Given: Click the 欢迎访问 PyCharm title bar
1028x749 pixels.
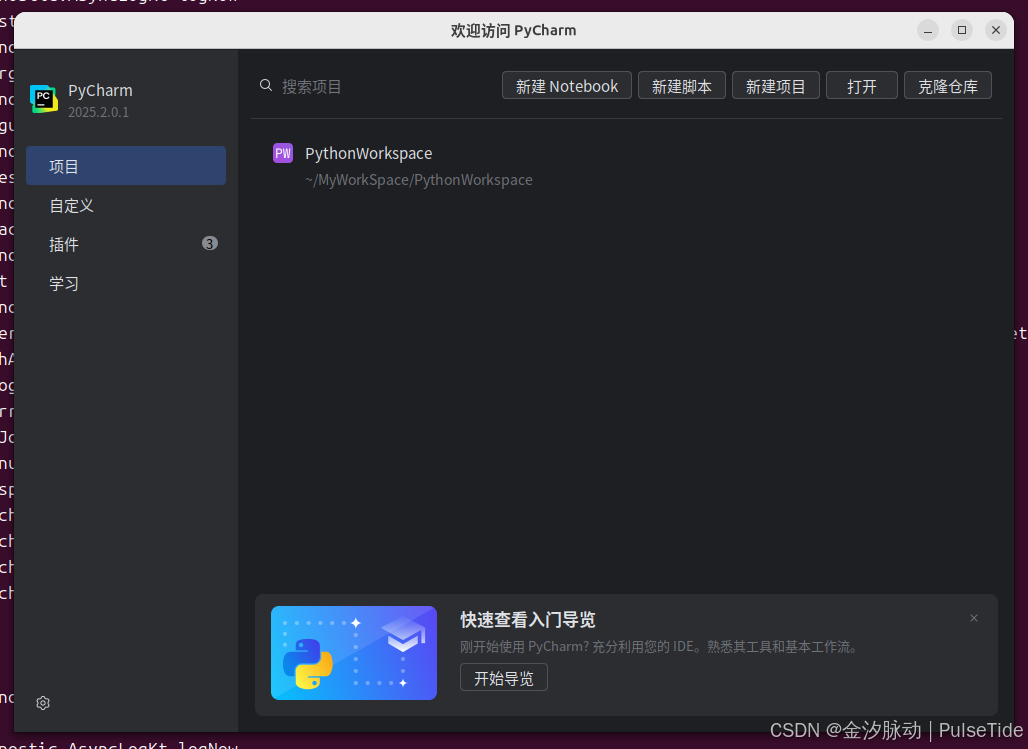Looking at the screenshot, I should (513, 30).
